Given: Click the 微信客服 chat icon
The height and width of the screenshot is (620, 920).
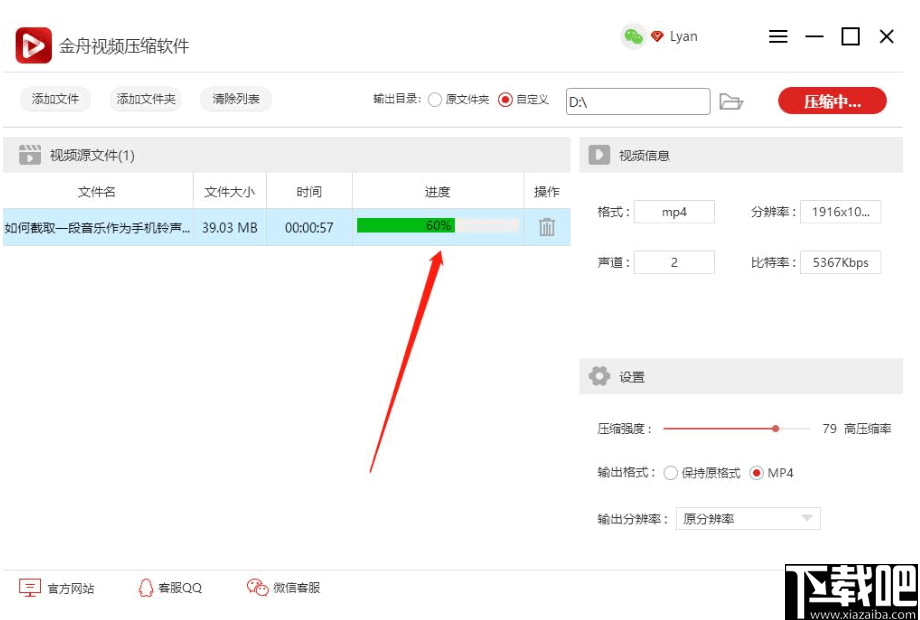Looking at the screenshot, I should pos(258,588).
